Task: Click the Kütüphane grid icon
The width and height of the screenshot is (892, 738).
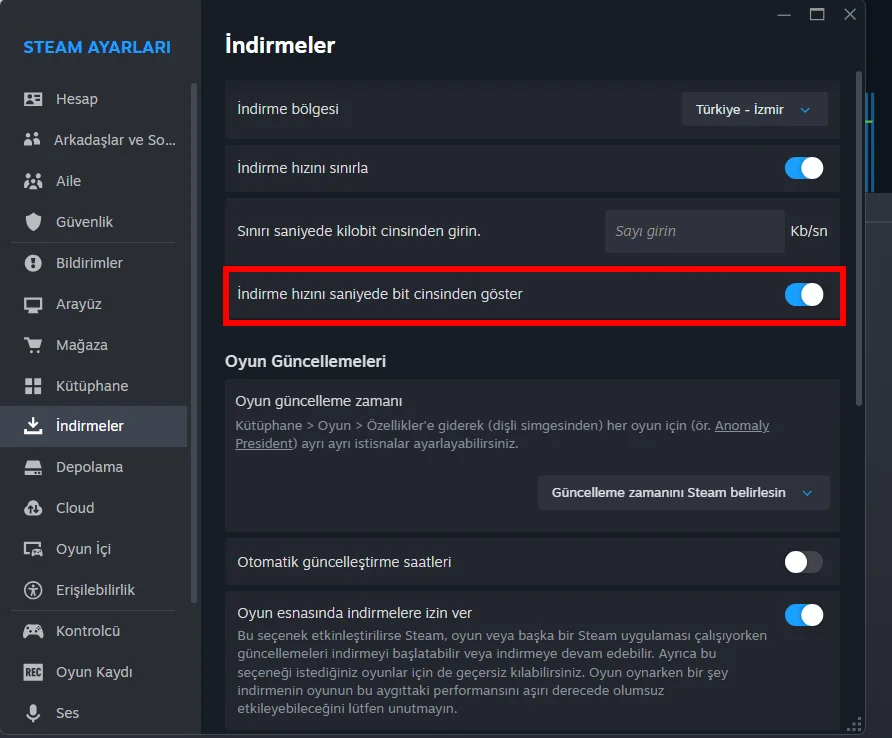Action: pyautogui.click(x=33, y=386)
